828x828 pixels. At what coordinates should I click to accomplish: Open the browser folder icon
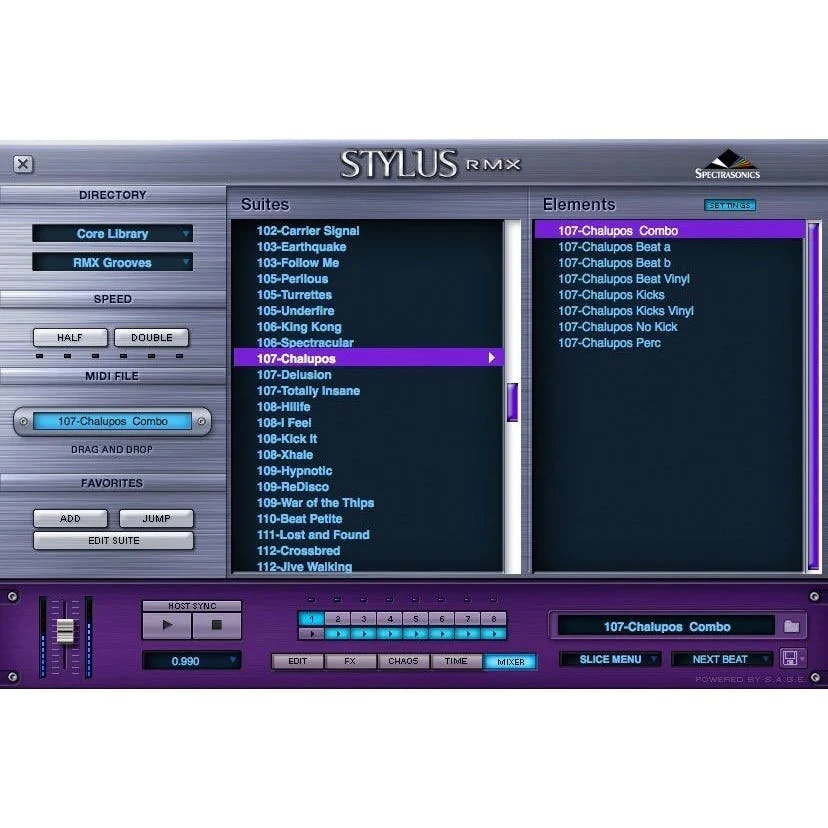tap(791, 627)
